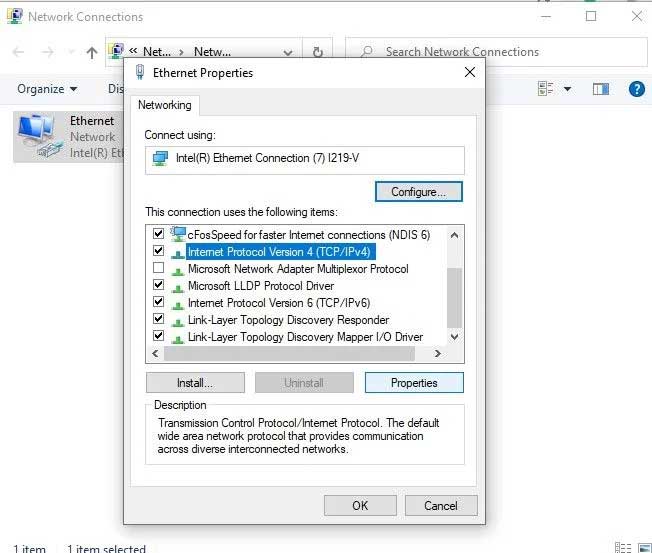Click the Intel adapter icon under Connect using
This screenshot has width=652, height=553.
point(160,158)
